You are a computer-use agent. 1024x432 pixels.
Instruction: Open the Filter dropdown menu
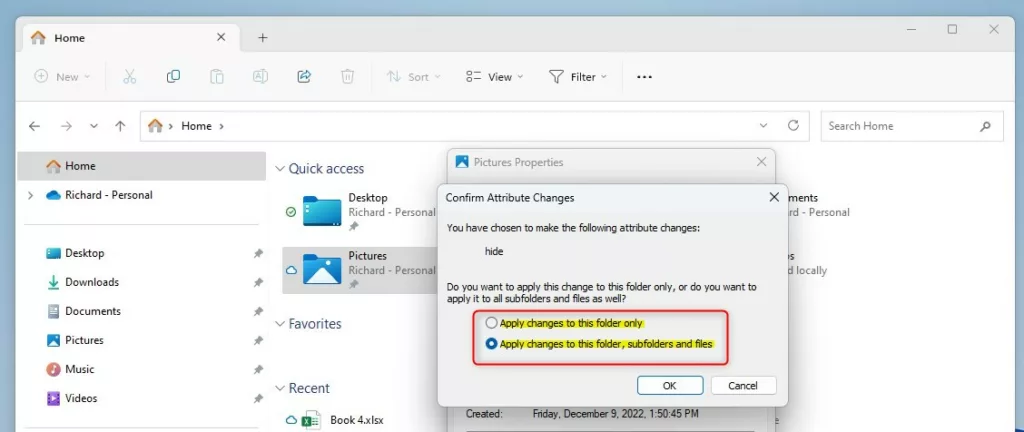[x=579, y=77]
